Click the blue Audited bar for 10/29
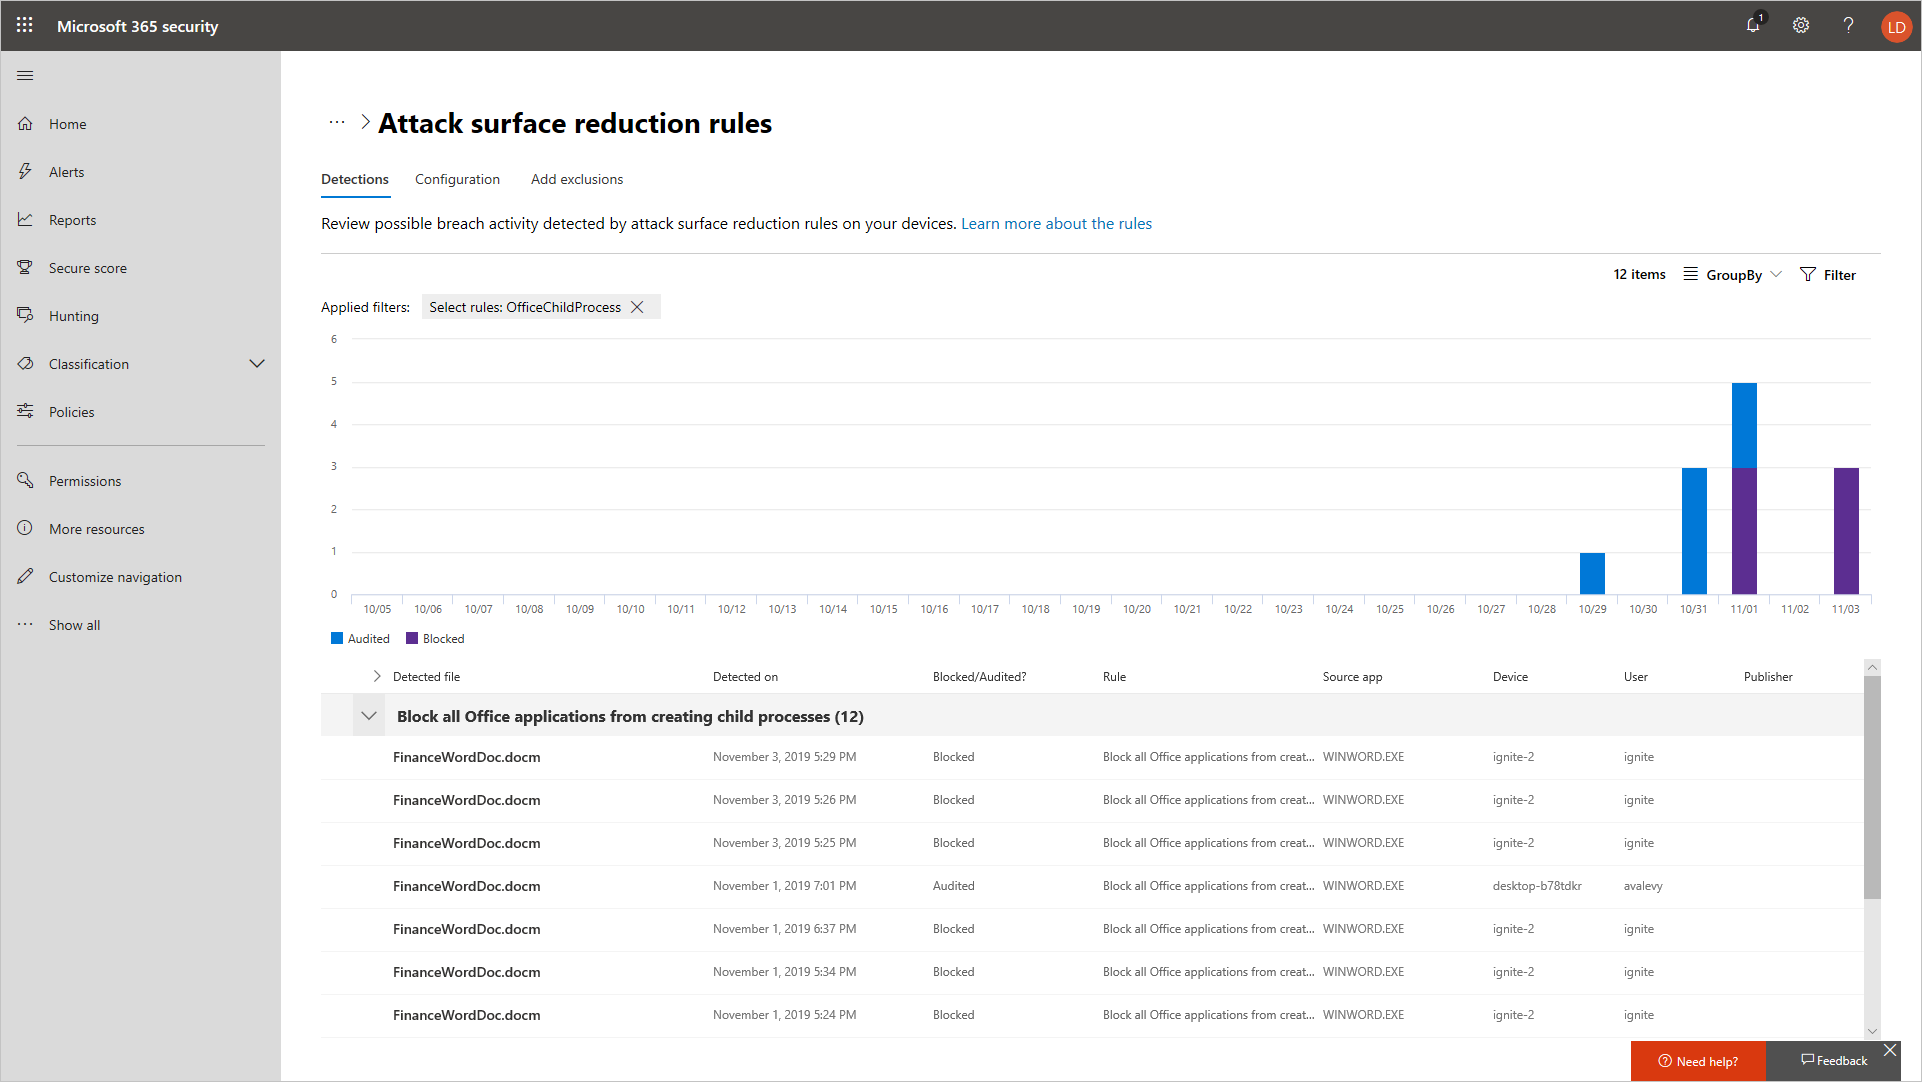1922x1082 pixels. click(x=1592, y=573)
